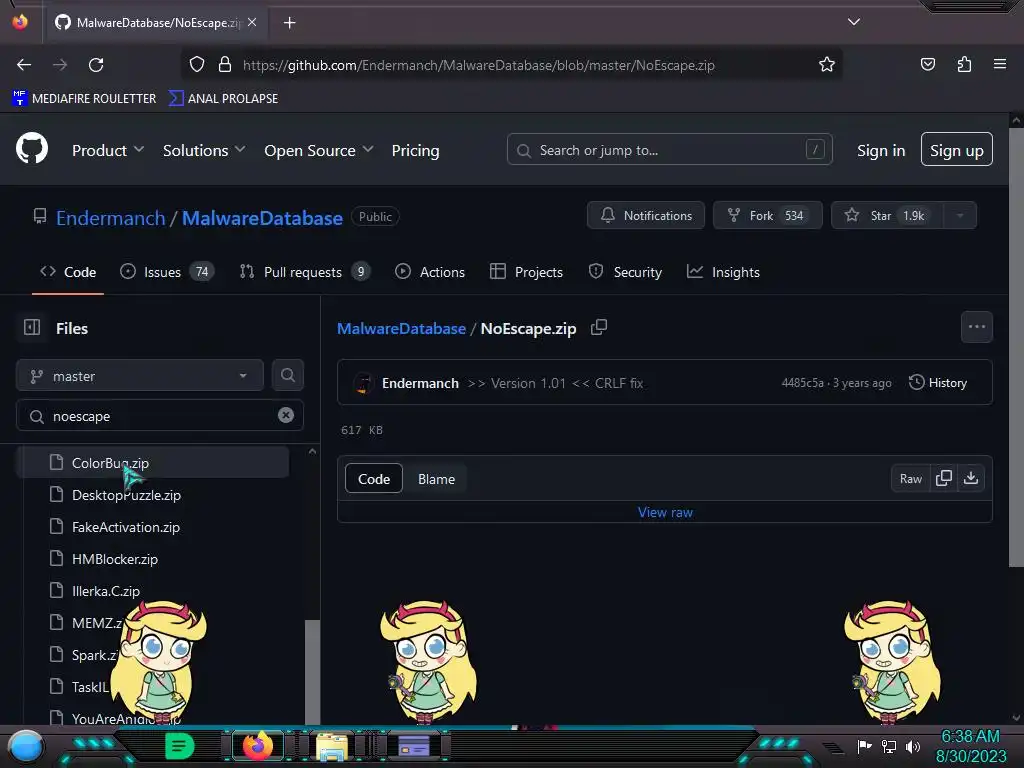The width and height of the screenshot is (1024, 768).
Task: Switch to the Code tab
Action: click(x=68, y=272)
